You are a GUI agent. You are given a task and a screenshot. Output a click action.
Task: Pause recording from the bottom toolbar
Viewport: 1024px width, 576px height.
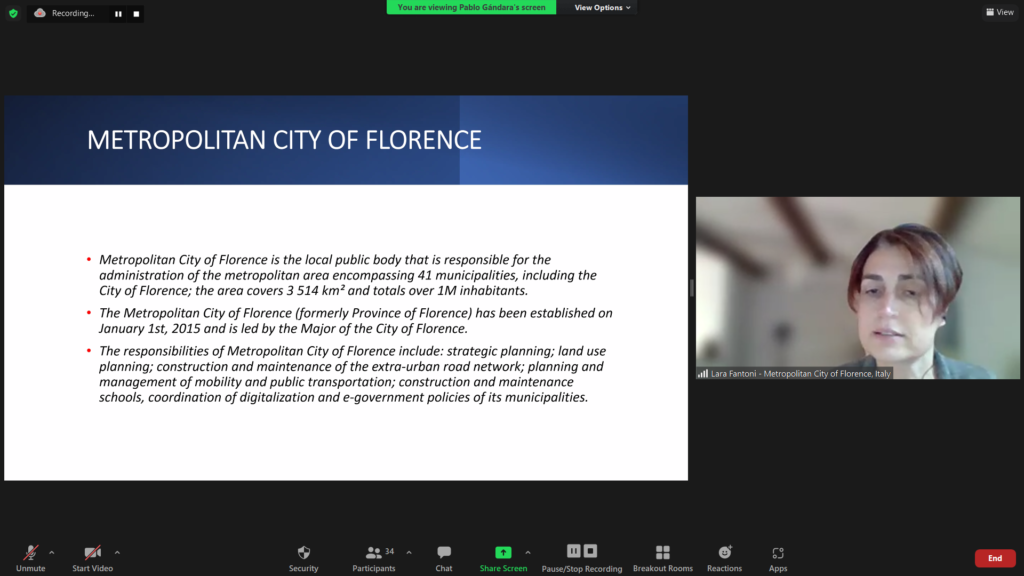574,551
